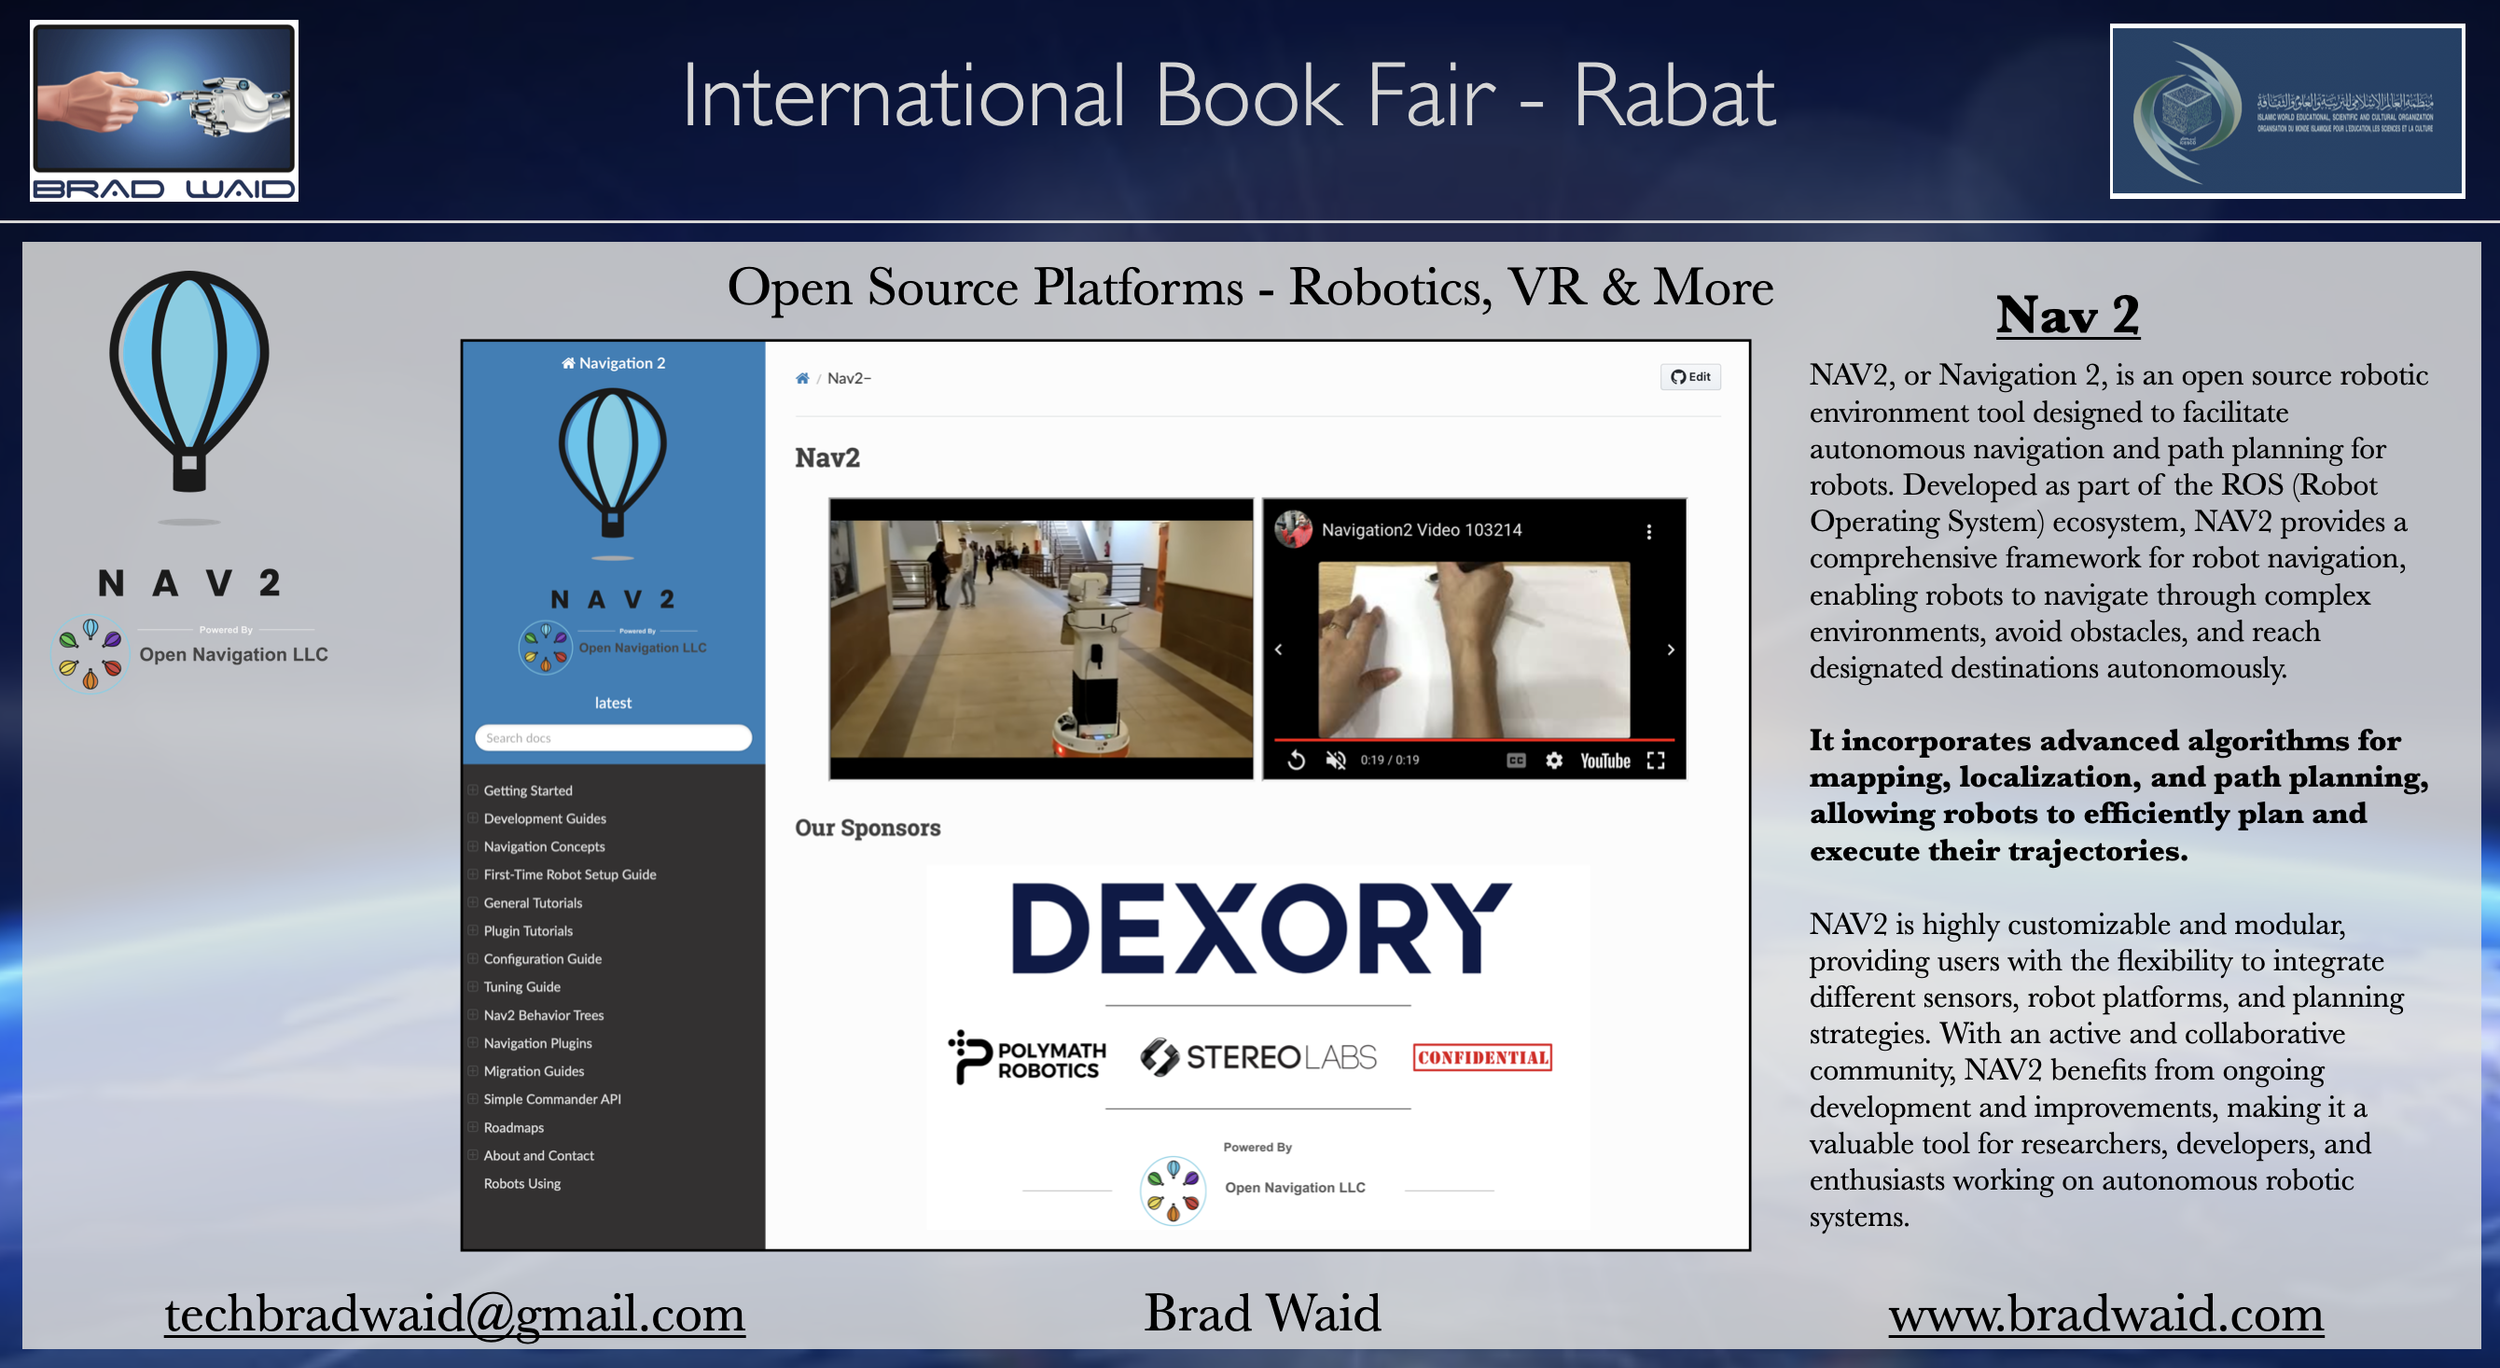Enter fullscreen on the YouTube video
Screen dimensions: 2500x1368
(x=1656, y=760)
